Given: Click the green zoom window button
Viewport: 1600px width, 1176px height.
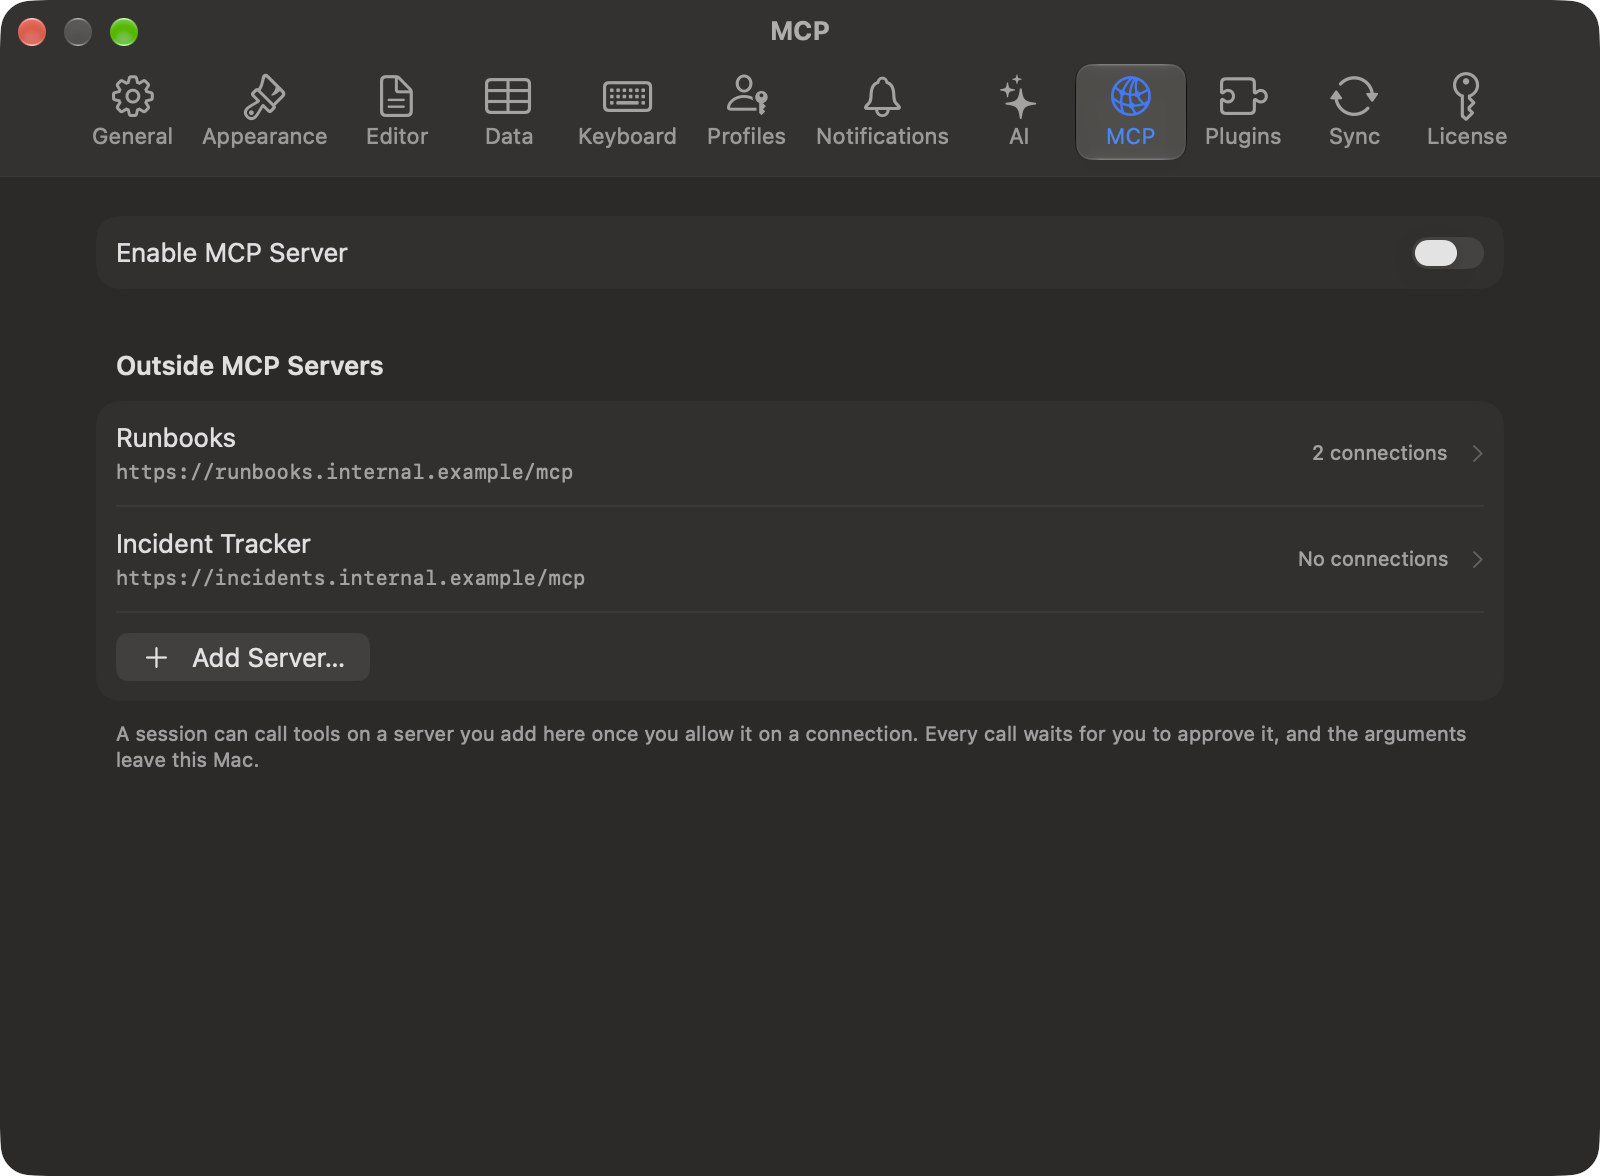Looking at the screenshot, I should (124, 32).
